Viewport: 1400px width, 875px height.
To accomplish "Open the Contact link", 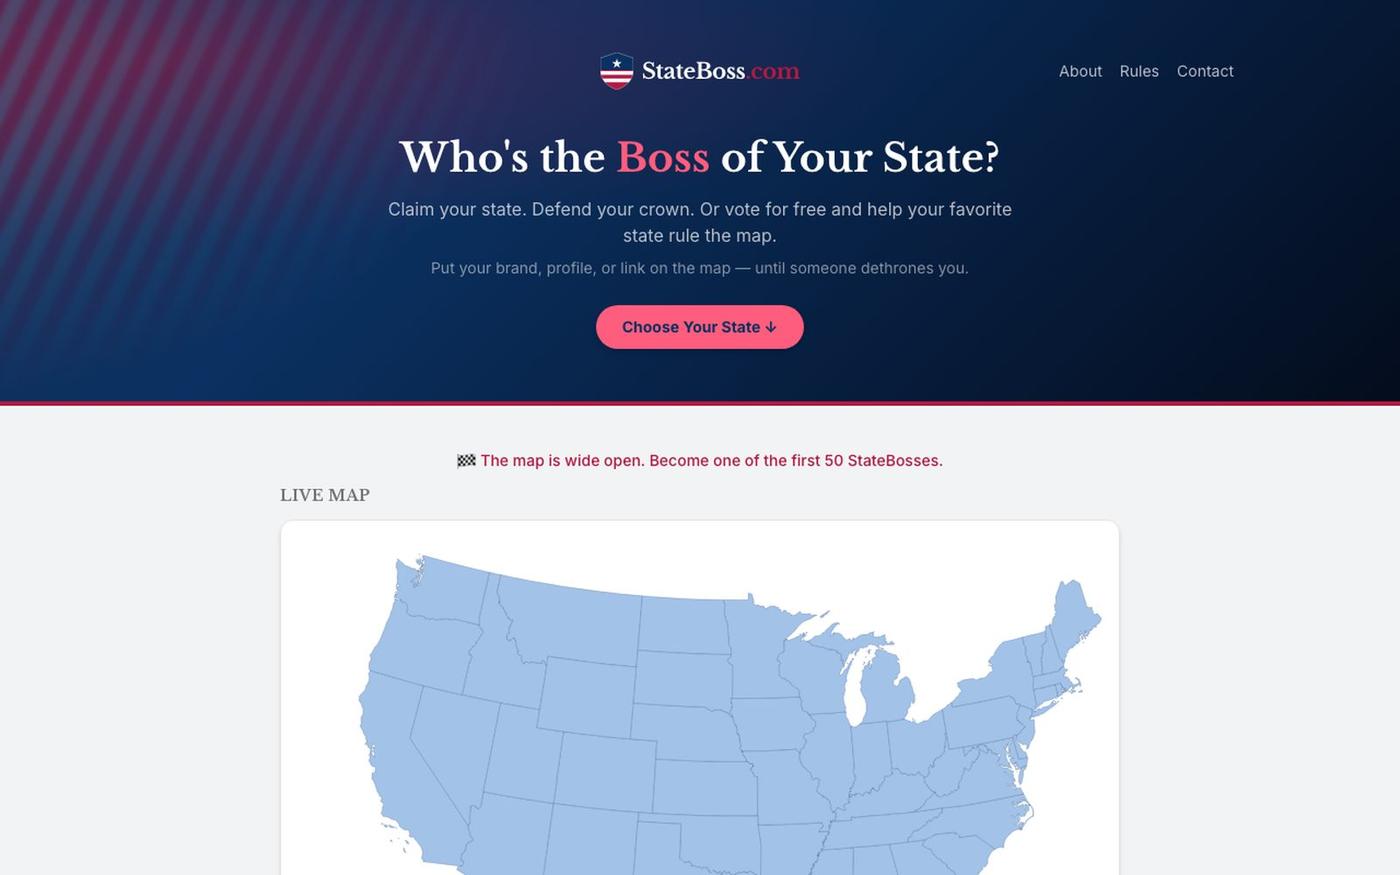I will [1205, 71].
